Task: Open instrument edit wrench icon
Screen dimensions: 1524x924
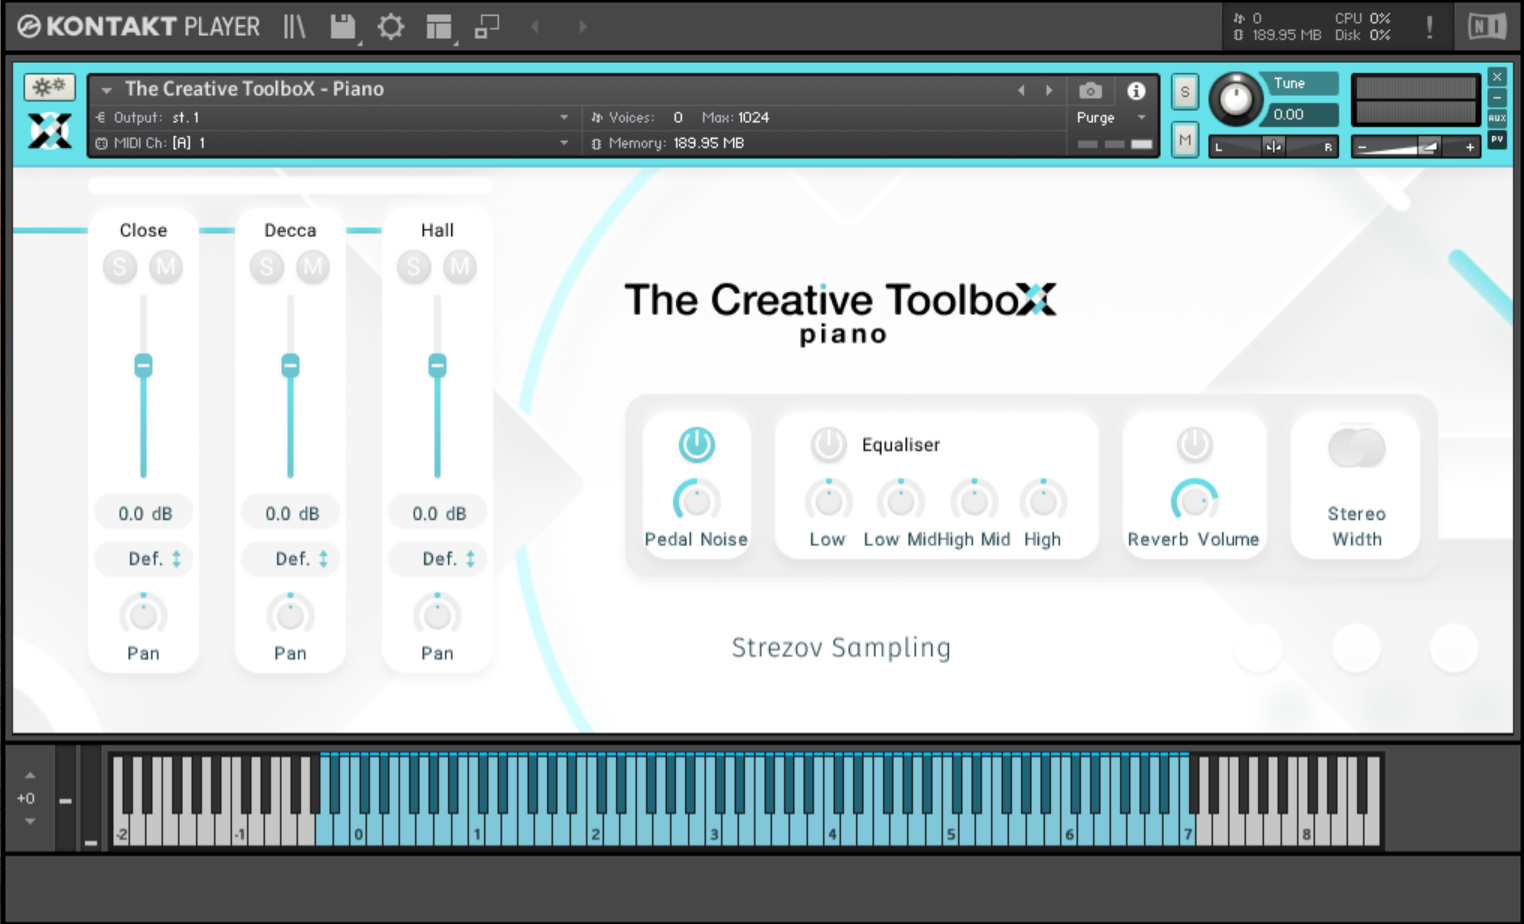Action: 49,88
